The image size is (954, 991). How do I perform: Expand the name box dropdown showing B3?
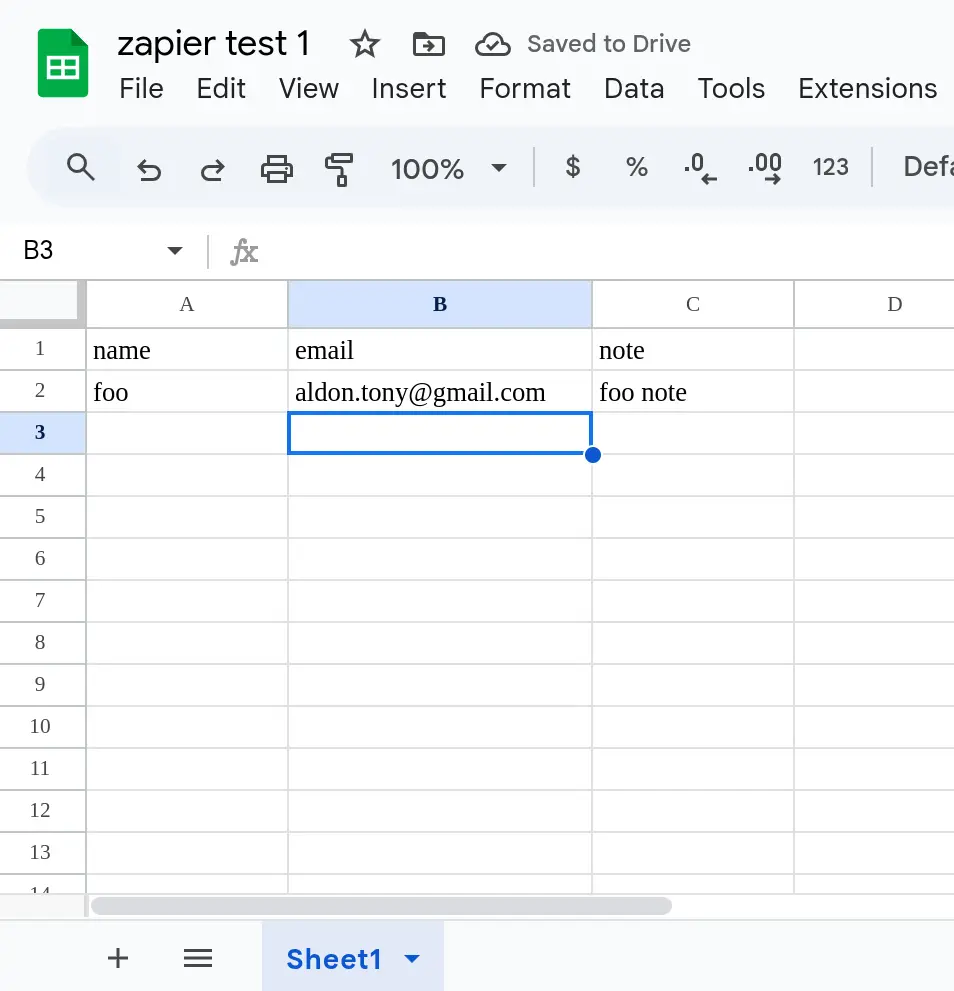click(174, 250)
